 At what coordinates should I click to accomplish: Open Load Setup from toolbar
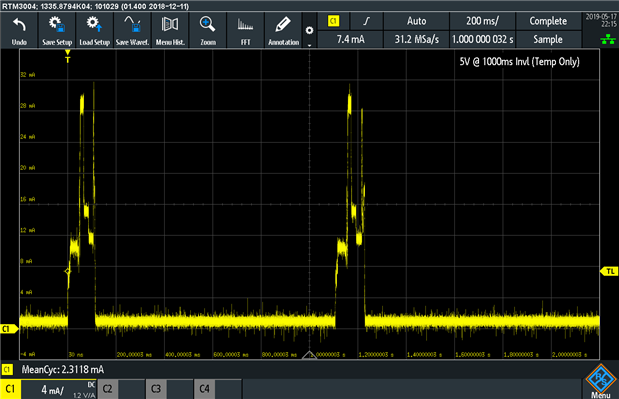click(94, 30)
